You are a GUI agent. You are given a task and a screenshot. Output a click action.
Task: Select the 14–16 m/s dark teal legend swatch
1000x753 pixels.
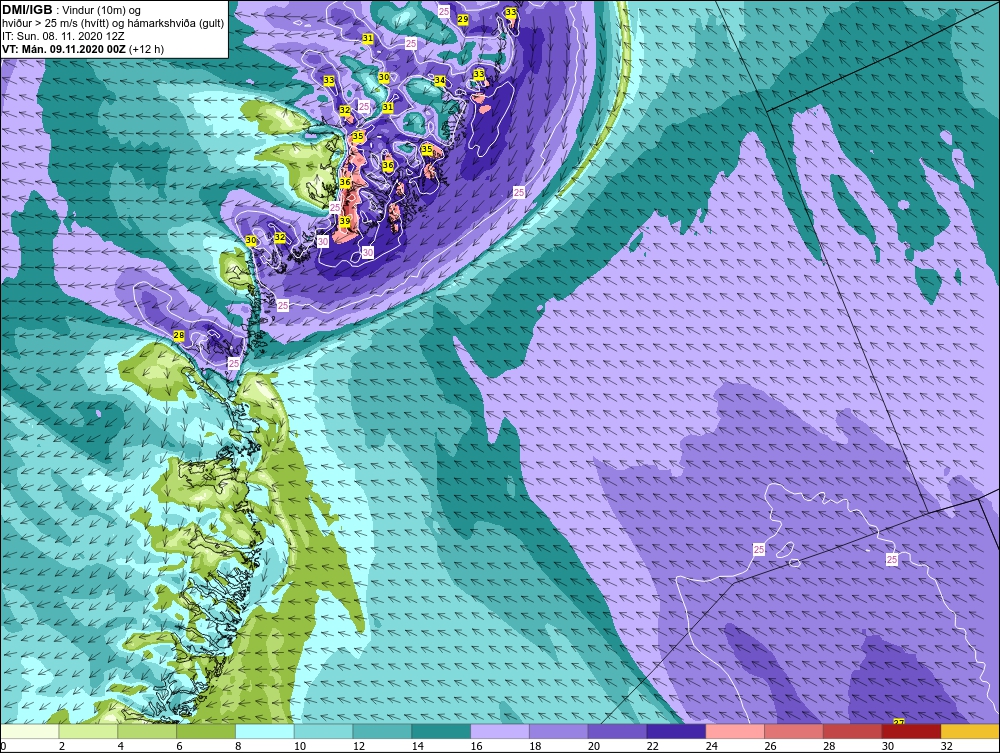coord(441,731)
